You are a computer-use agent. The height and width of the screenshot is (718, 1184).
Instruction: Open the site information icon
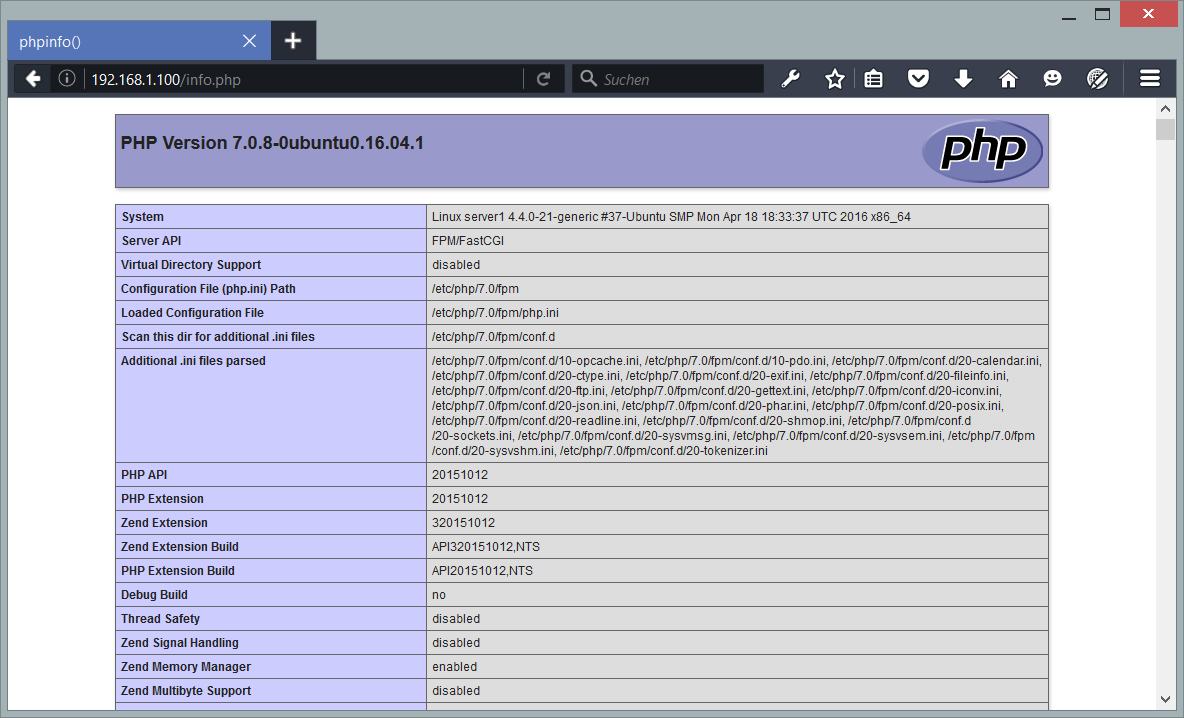click(x=66, y=79)
